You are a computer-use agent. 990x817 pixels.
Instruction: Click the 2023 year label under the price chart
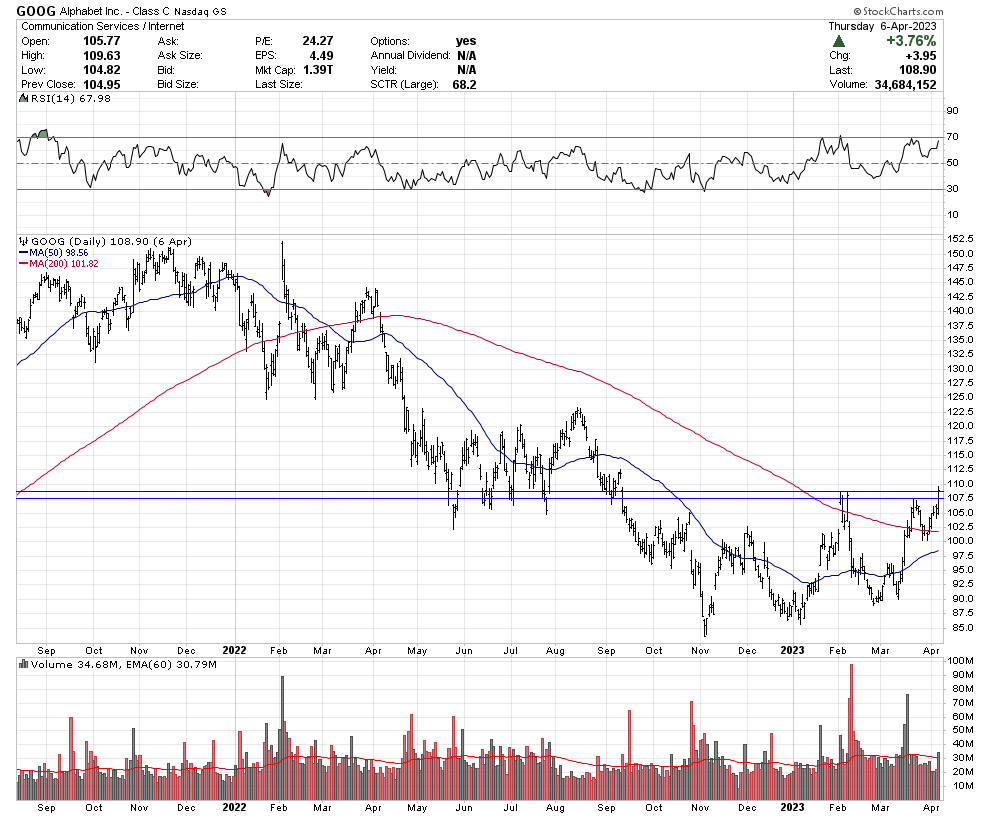pyautogui.click(x=792, y=650)
